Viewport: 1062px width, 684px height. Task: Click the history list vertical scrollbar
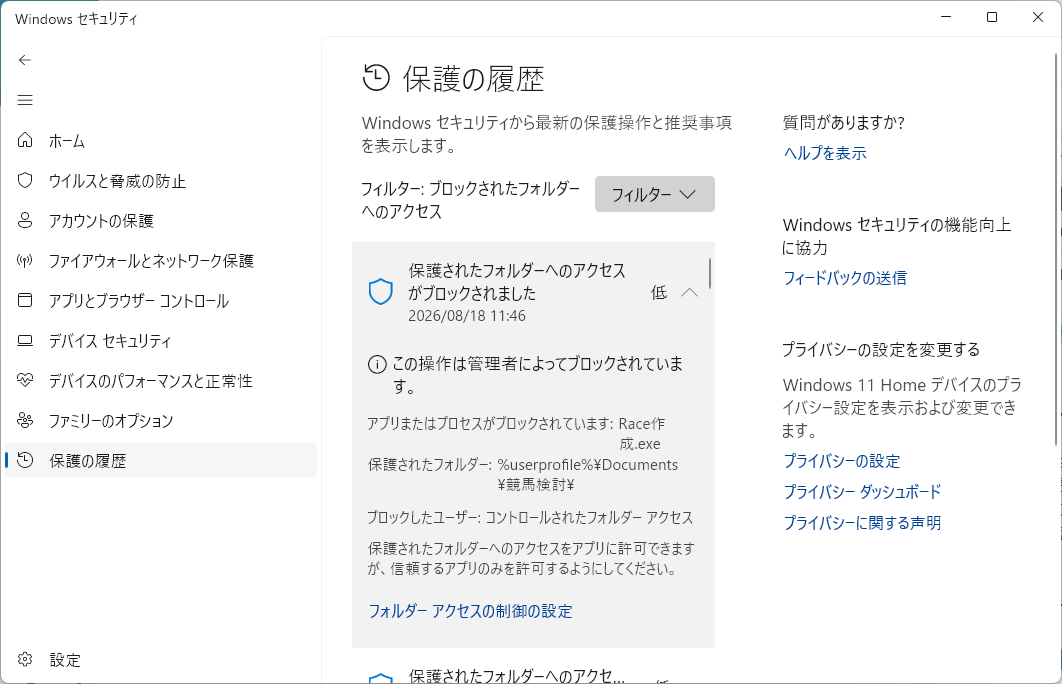pyautogui.click(x=709, y=273)
